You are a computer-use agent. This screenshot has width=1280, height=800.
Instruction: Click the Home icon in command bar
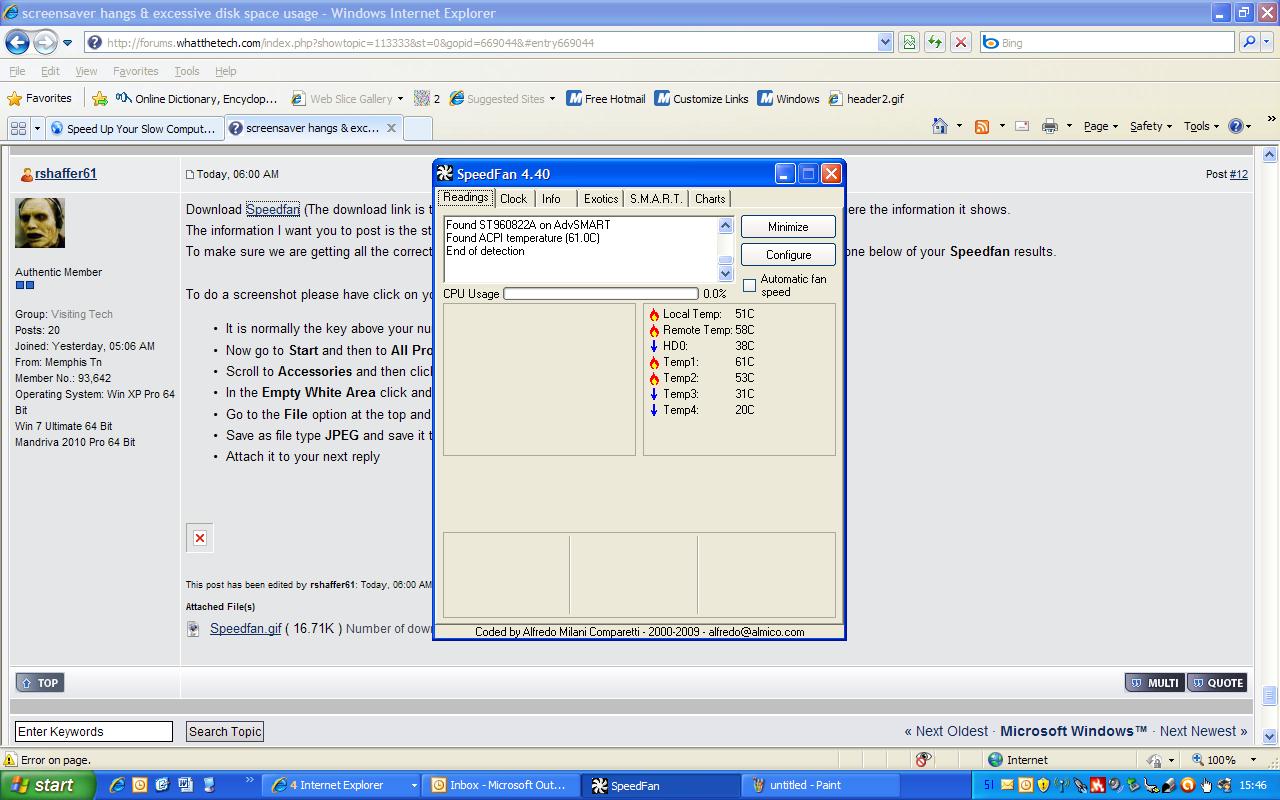click(x=939, y=126)
